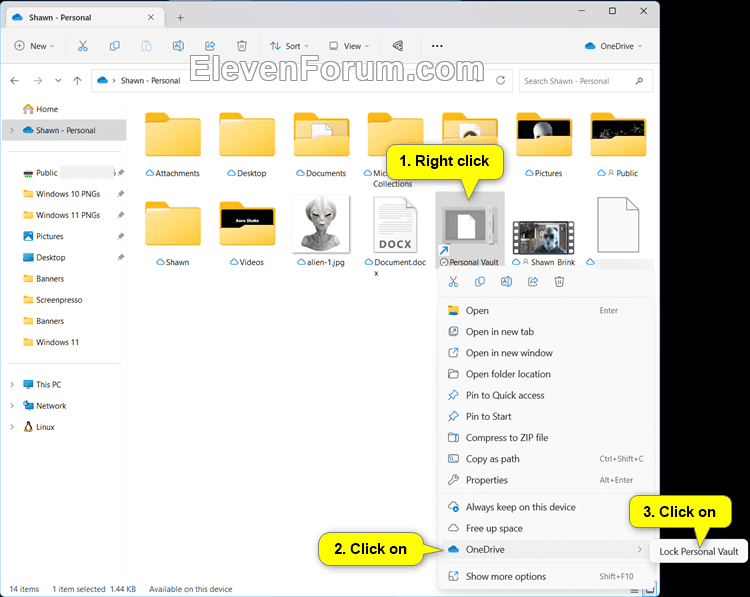
Task: Click the Paste icon in the toolbar
Action: click(x=146, y=46)
